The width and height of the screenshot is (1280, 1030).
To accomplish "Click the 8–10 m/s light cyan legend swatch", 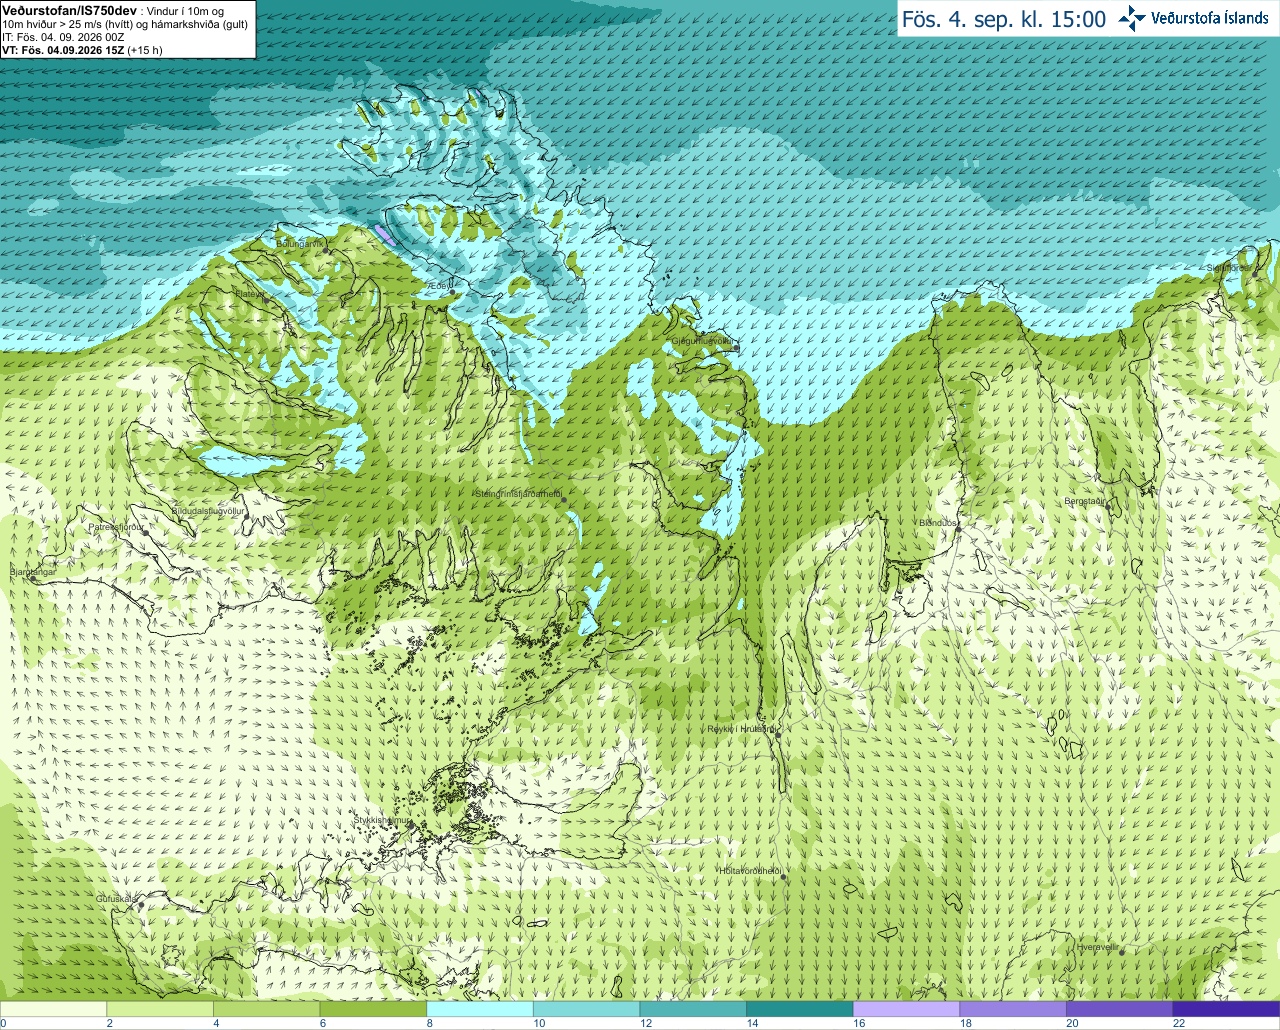I will [480, 1009].
